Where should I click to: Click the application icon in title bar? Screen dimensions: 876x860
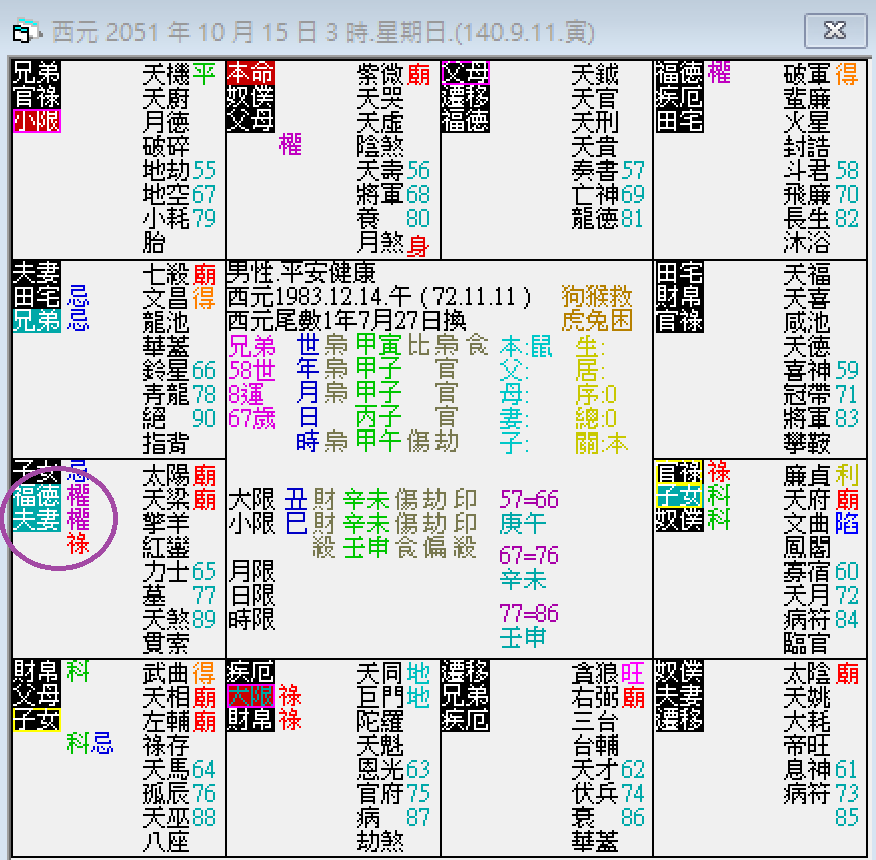coord(25,31)
